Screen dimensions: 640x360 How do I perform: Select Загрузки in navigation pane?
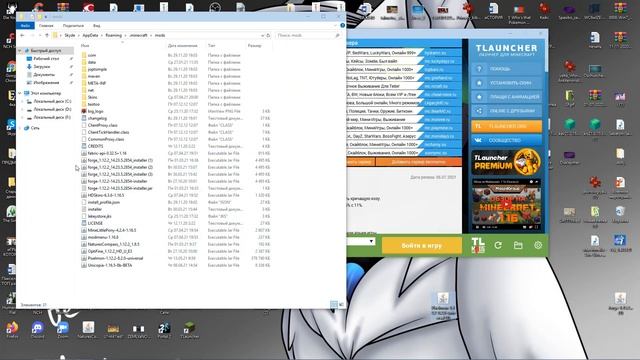42,67
